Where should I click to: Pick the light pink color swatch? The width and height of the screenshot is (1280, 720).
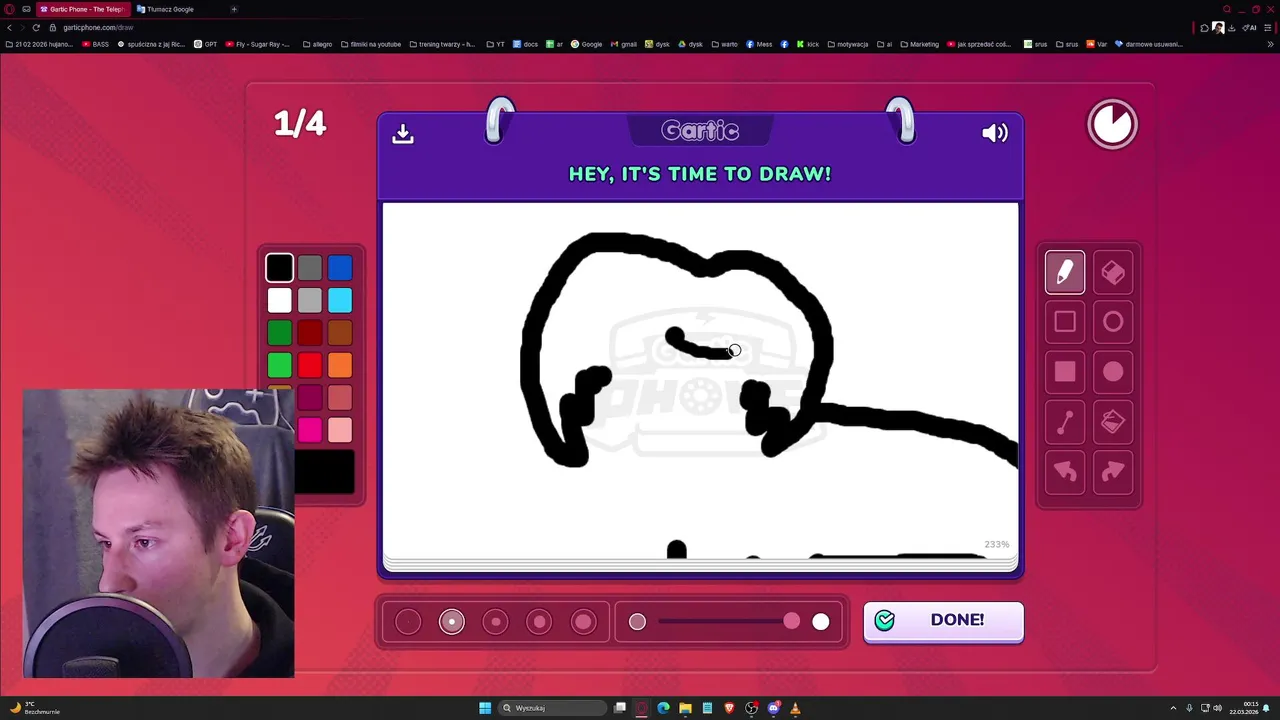340,430
